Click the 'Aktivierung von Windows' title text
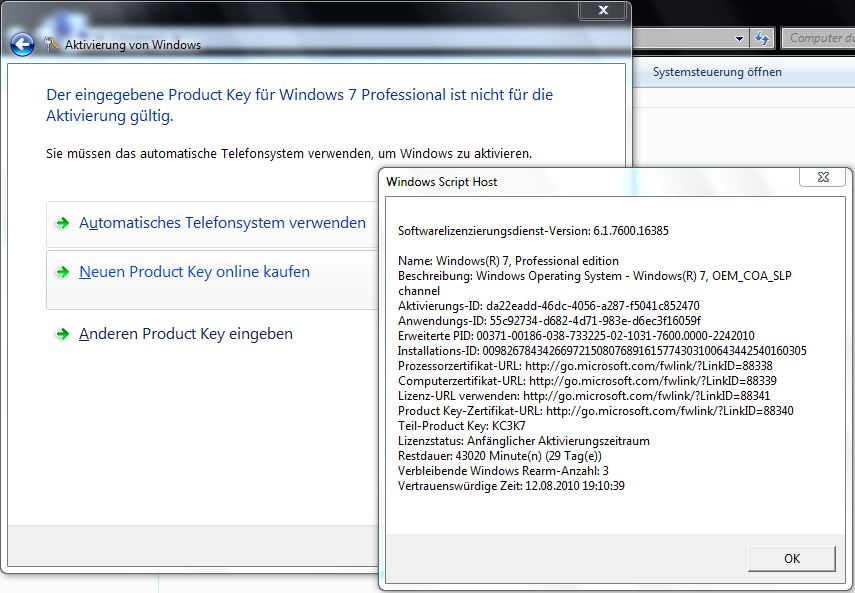The width and height of the screenshot is (855, 593). tap(133, 45)
